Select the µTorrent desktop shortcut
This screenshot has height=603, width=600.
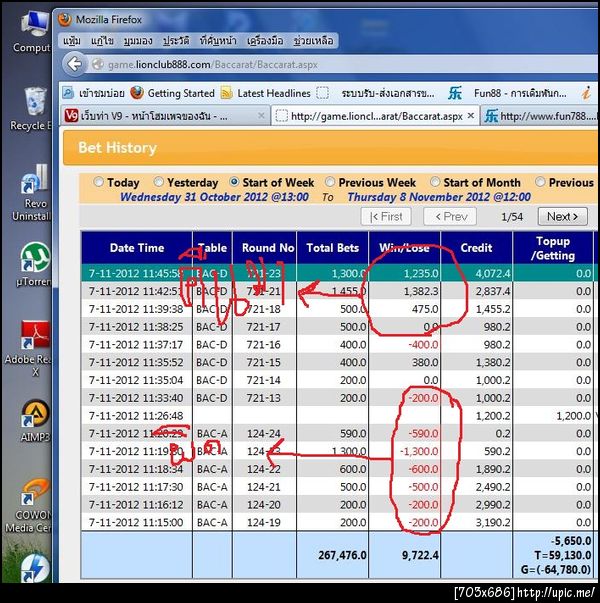click(x=34, y=265)
